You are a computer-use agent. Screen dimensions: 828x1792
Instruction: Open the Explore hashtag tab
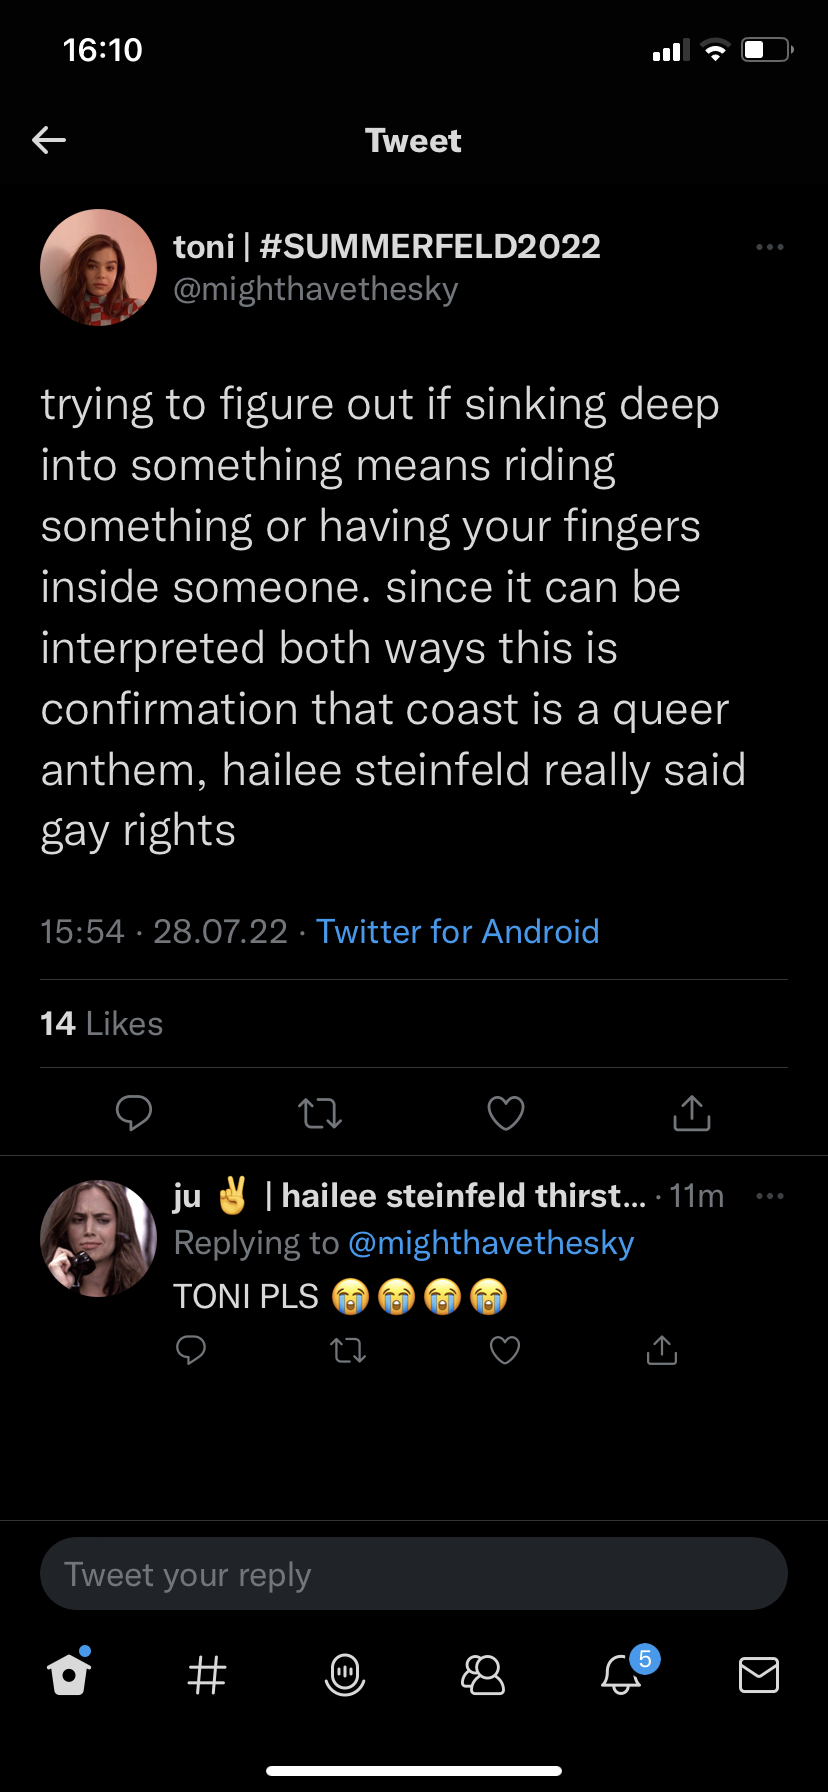pyautogui.click(x=207, y=1674)
